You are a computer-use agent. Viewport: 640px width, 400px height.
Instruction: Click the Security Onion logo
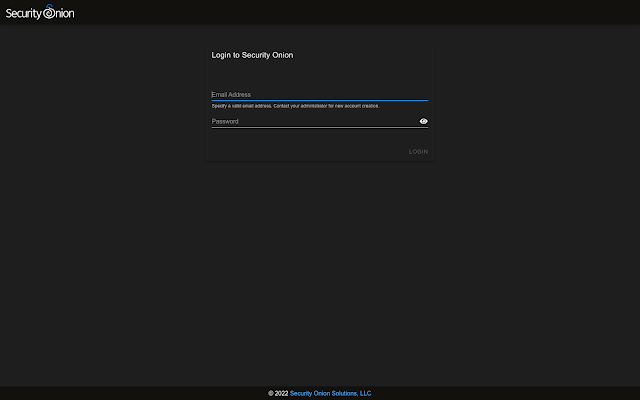[x=40, y=12]
